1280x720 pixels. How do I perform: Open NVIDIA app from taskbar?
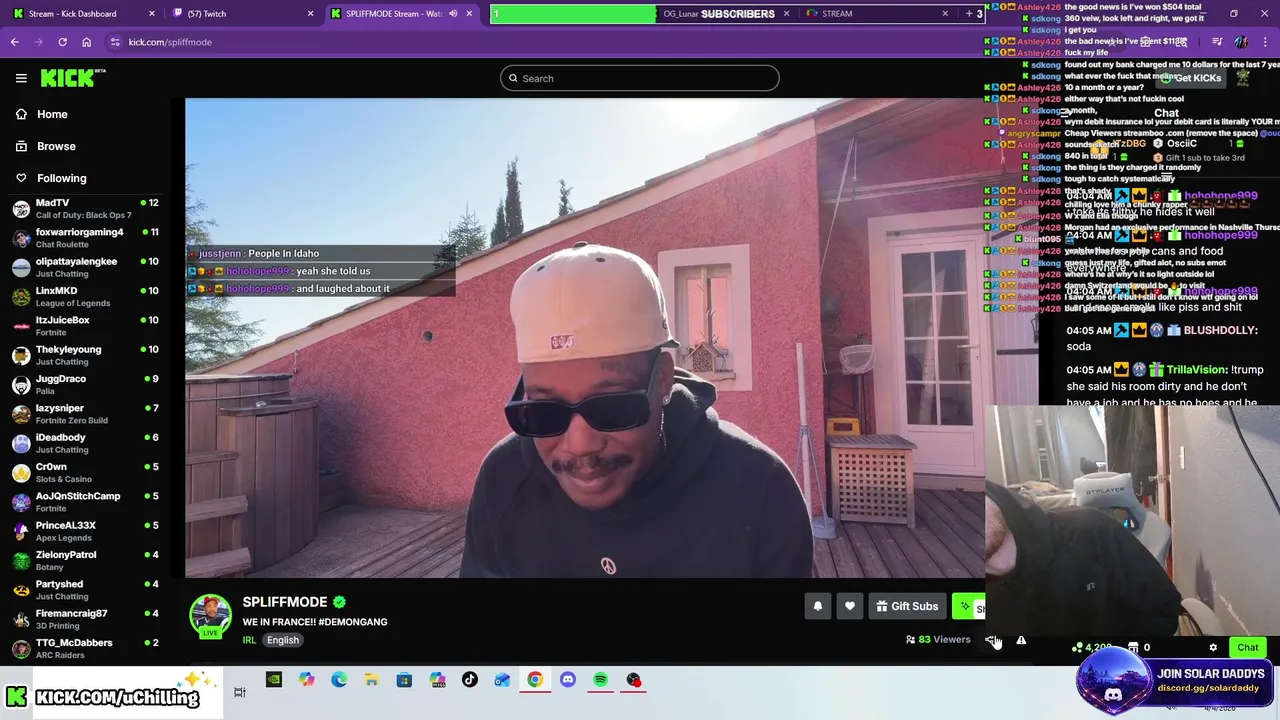pos(273,680)
